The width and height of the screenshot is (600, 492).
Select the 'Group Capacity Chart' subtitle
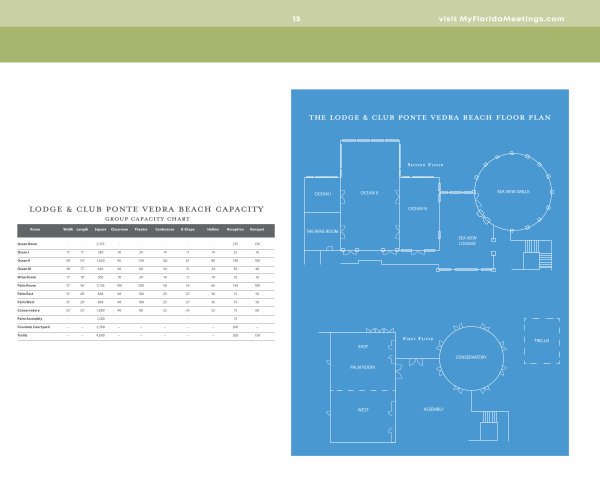click(x=147, y=219)
